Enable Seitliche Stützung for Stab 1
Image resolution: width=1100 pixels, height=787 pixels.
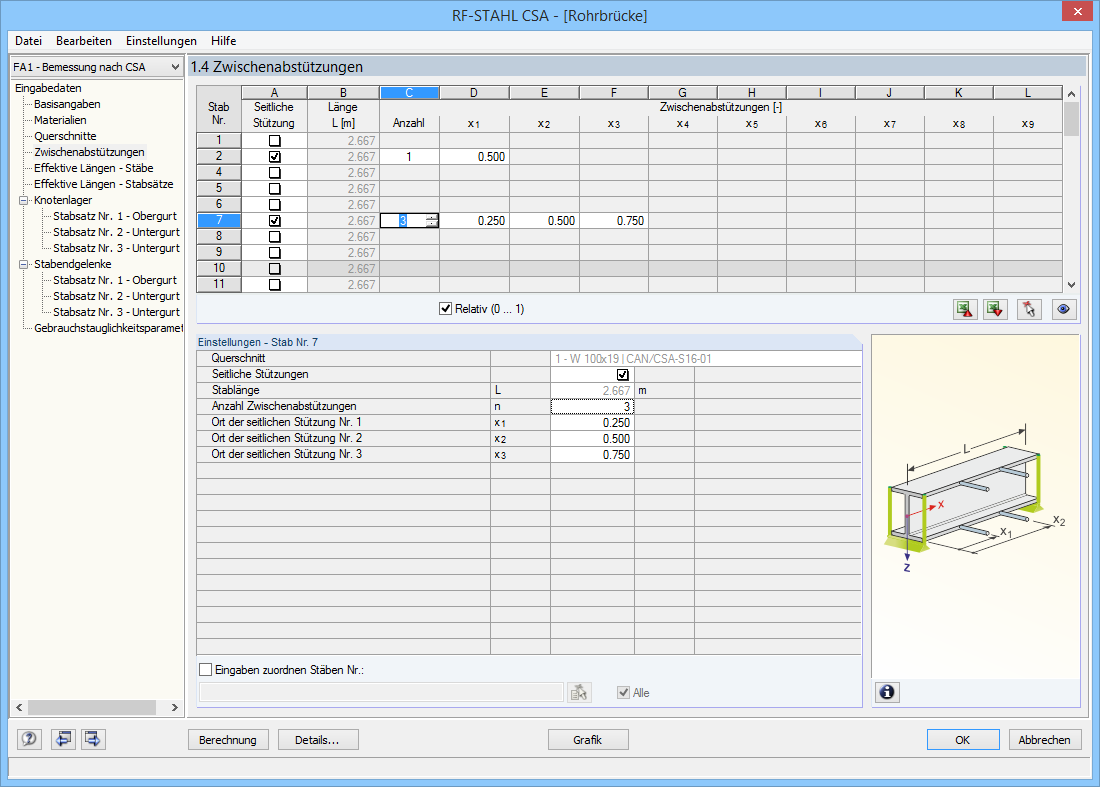coord(274,140)
